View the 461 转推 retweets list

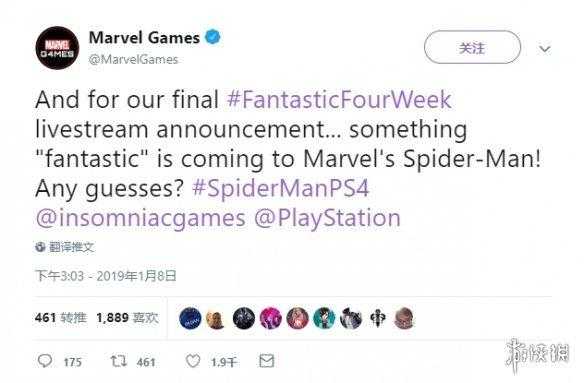(61, 318)
